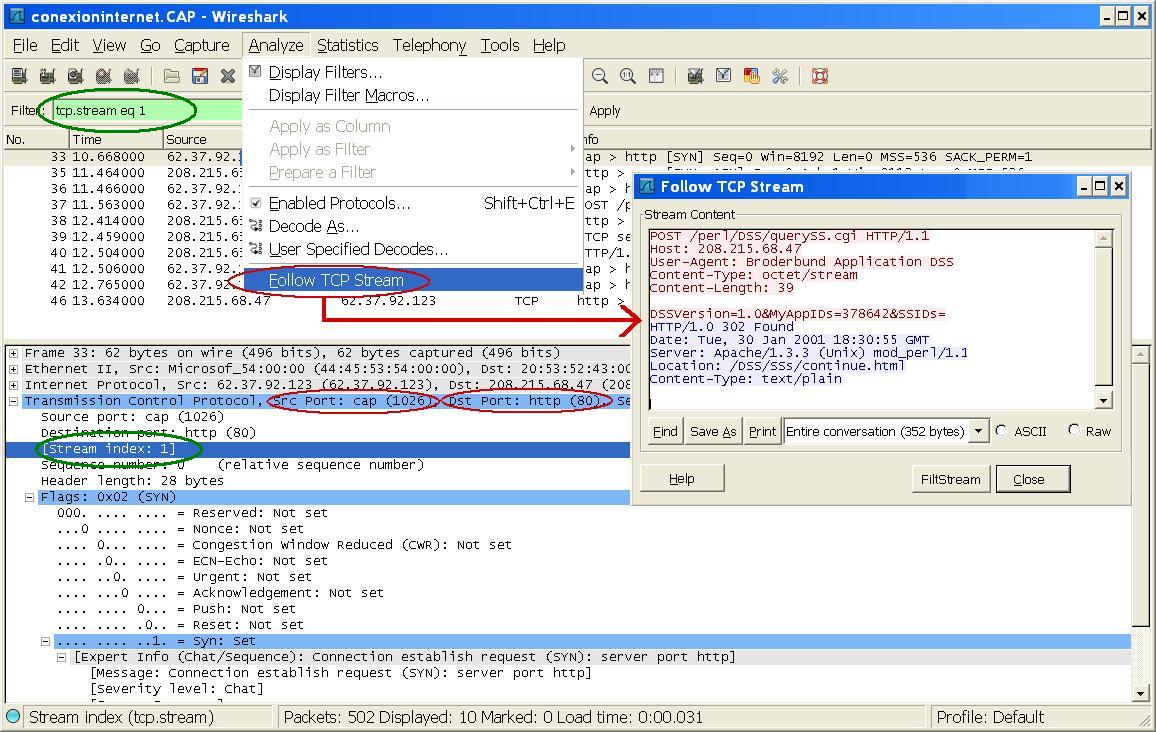Open preferences wrench icon
Screen dimensions: 1156x732
(779, 76)
